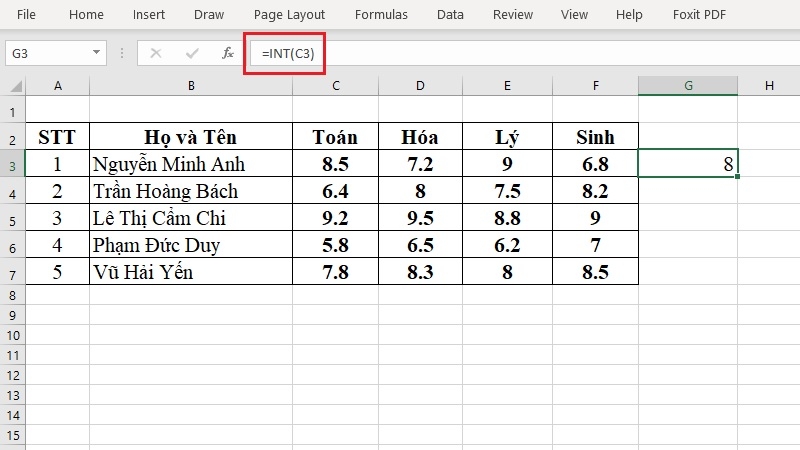This screenshot has height=450, width=800.
Task: Select column F header
Action: click(595, 86)
